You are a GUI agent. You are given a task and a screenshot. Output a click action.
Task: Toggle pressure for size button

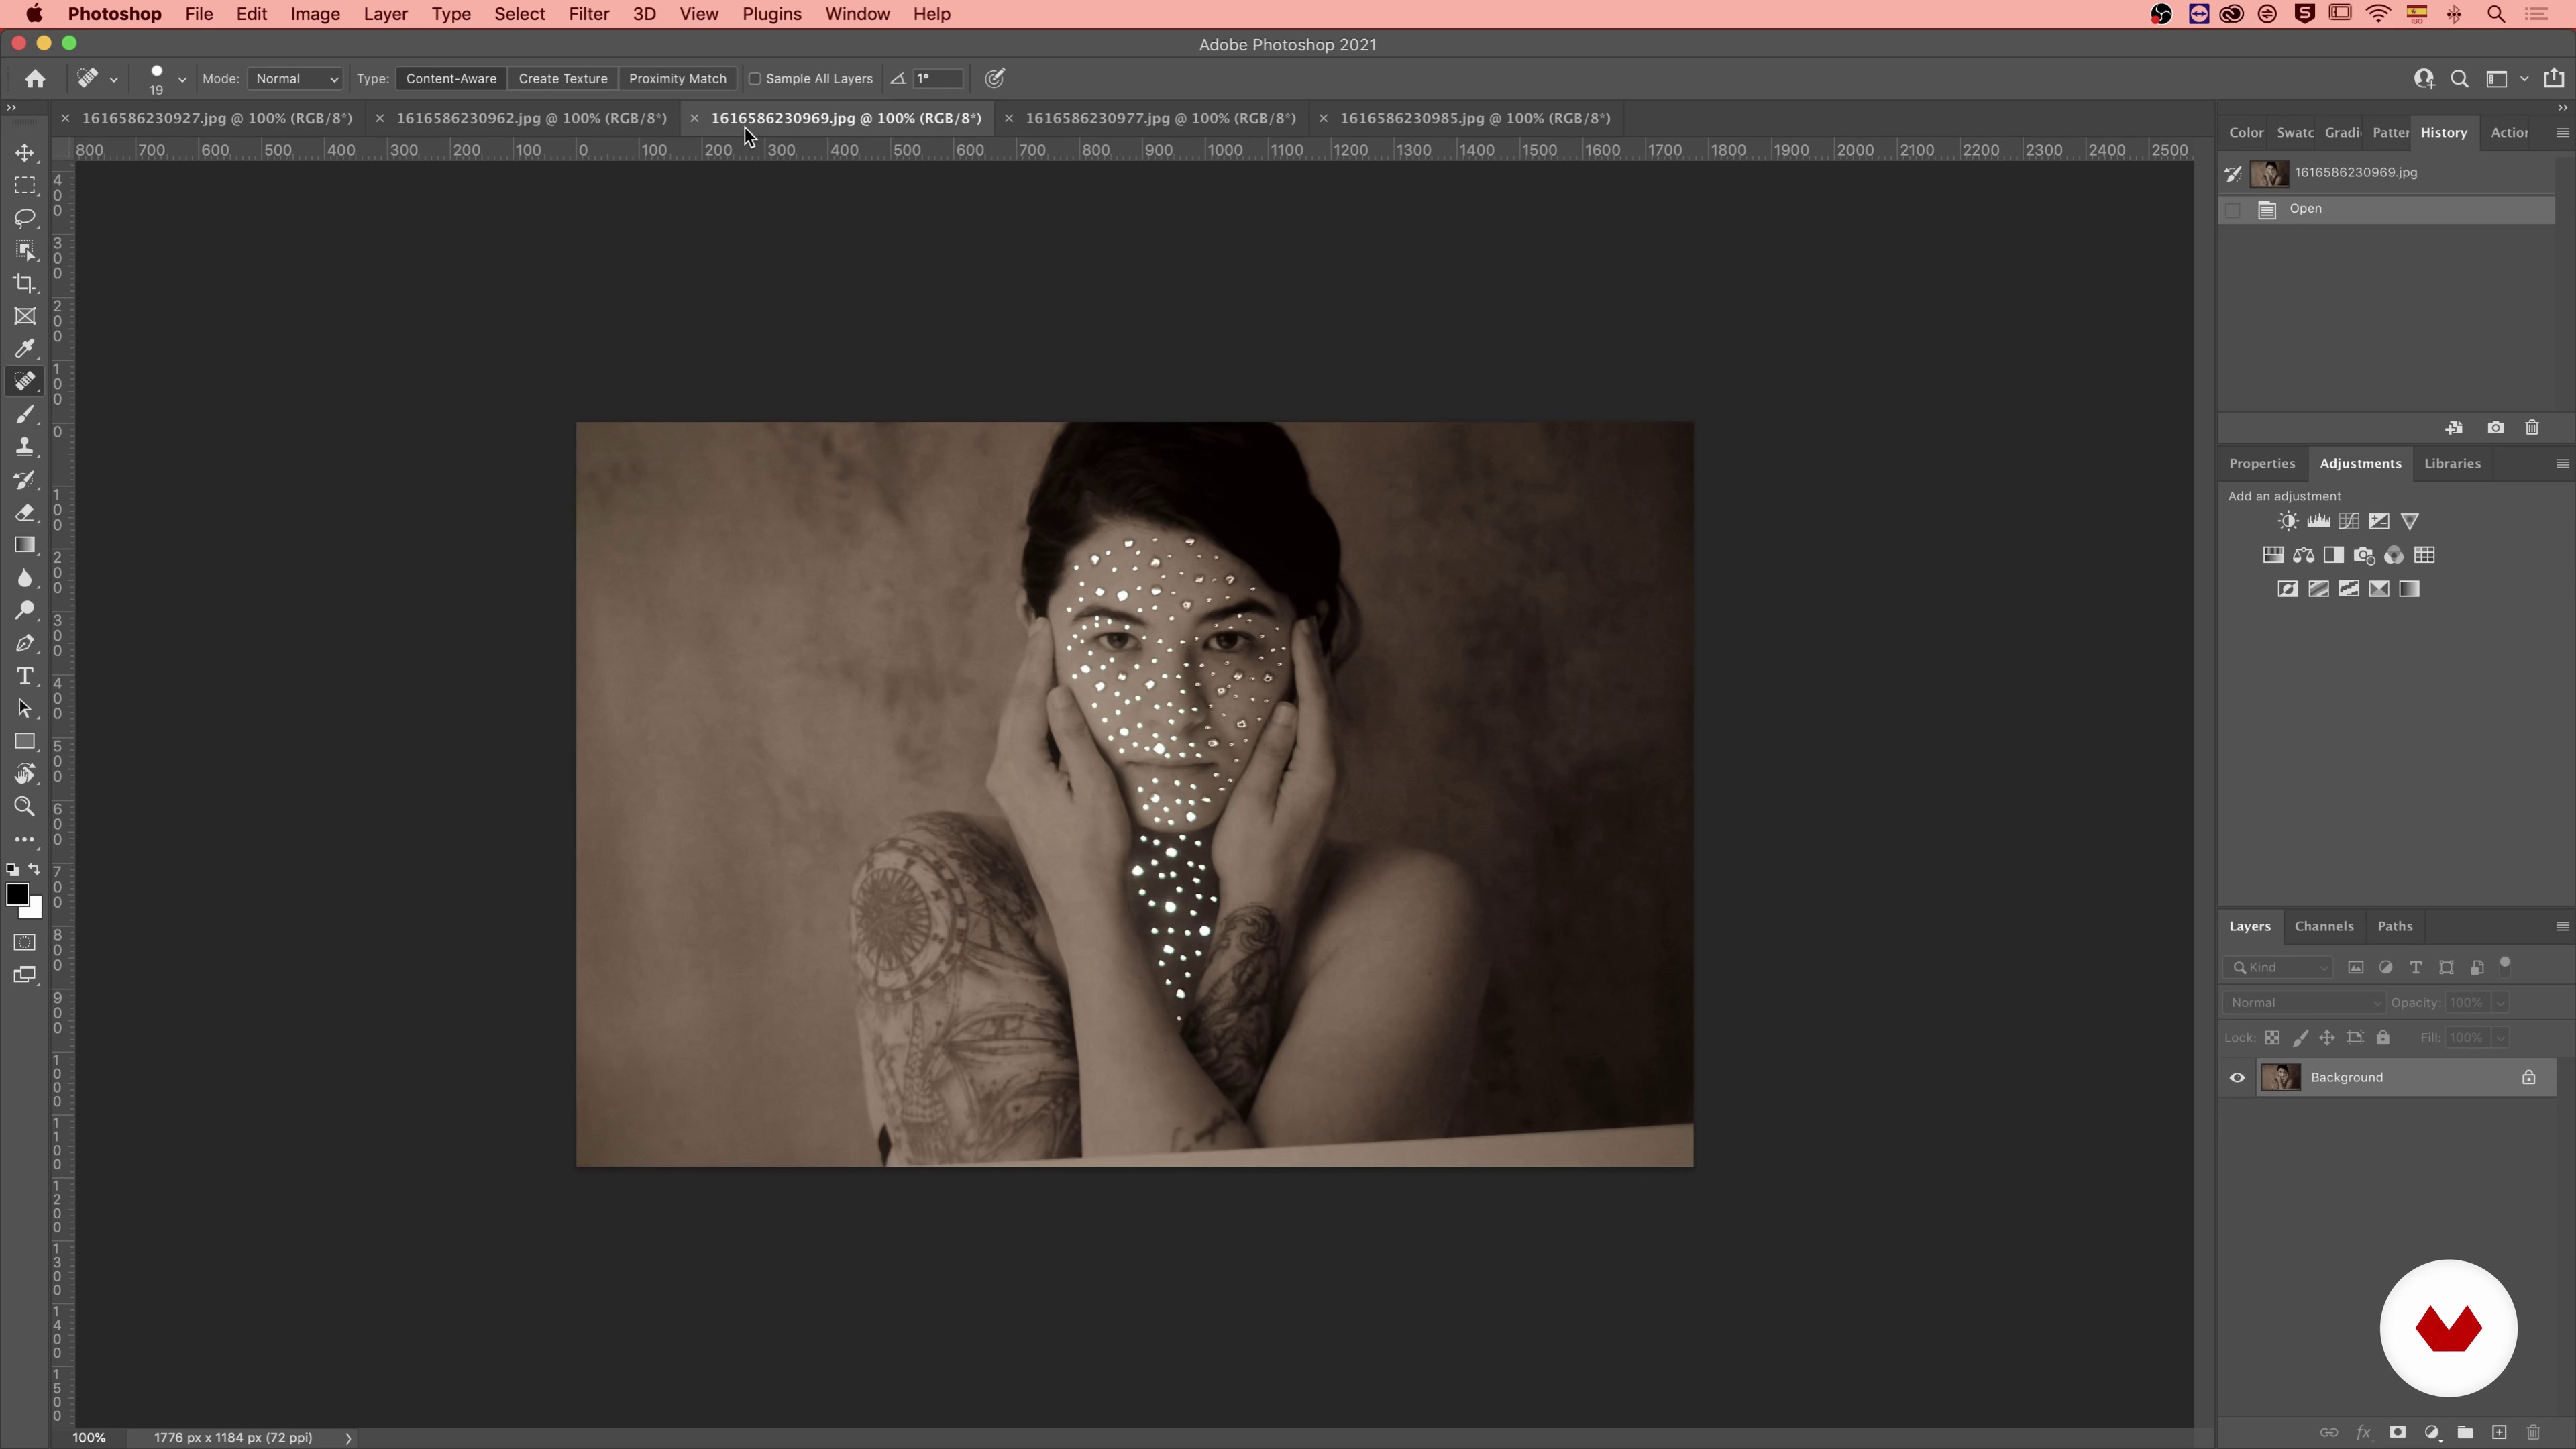(x=995, y=78)
